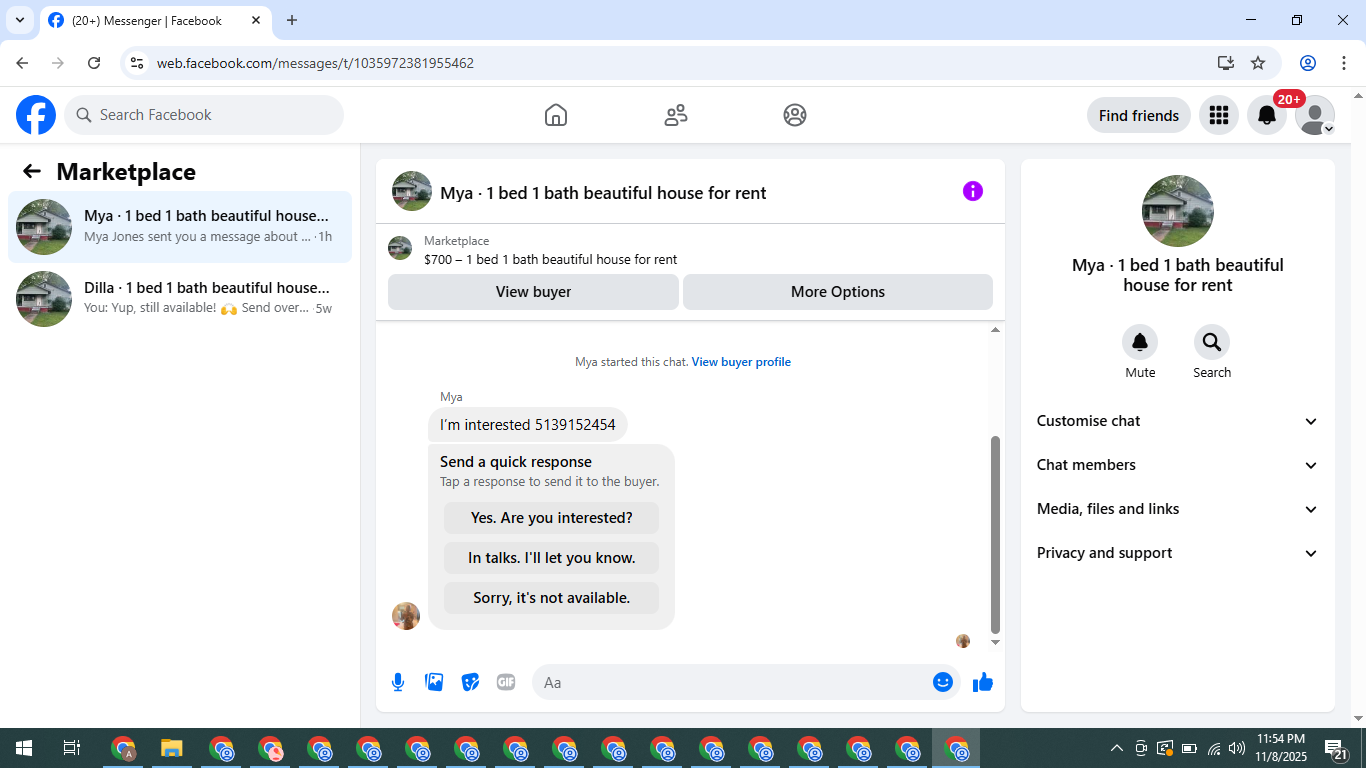Image resolution: width=1366 pixels, height=768 pixels.
Task: Click the chat scrollbar thumb
Action: click(x=995, y=535)
